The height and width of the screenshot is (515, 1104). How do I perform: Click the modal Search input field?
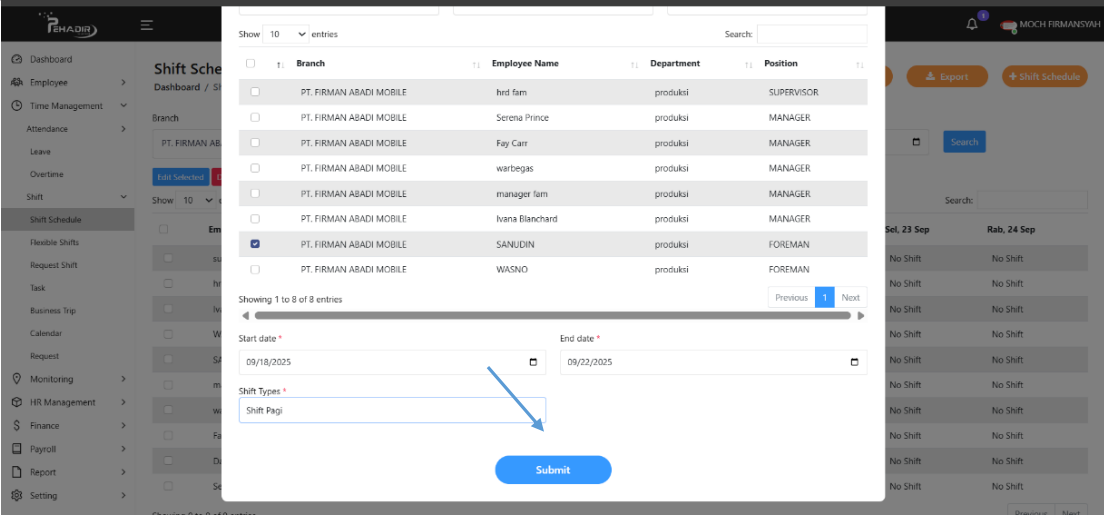(x=811, y=34)
